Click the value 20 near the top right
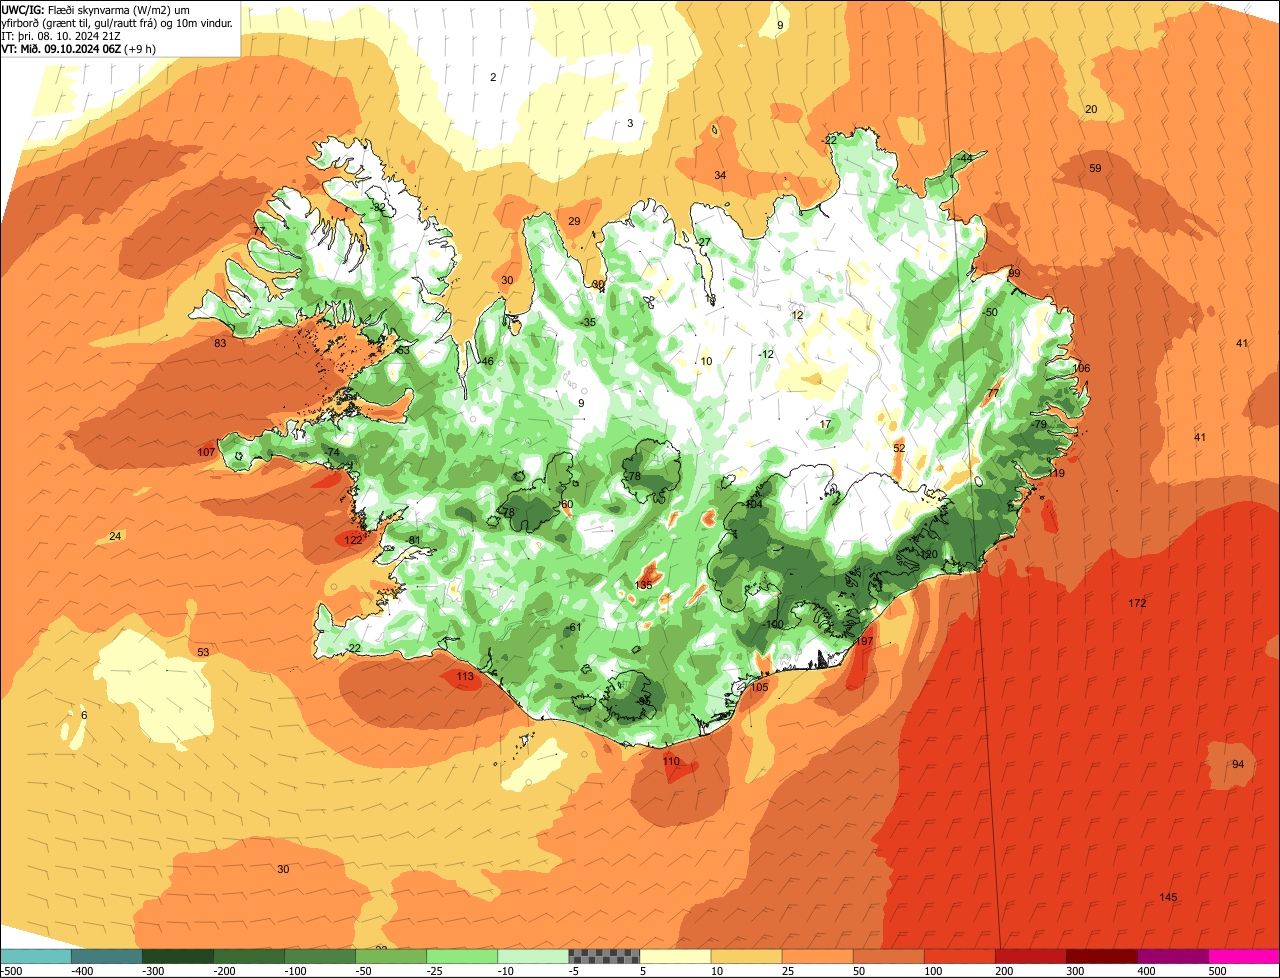Image resolution: width=1280 pixels, height=978 pixels. (1091, 109)
